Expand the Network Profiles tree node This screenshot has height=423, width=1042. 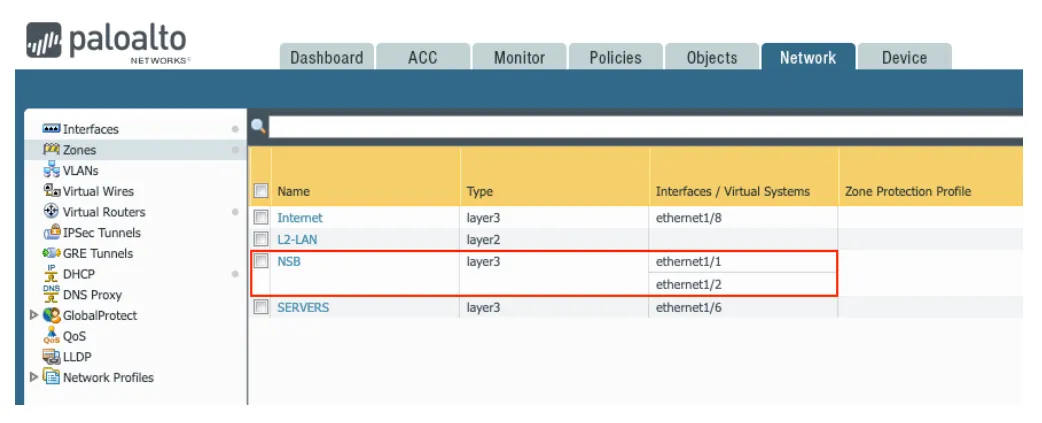pyautogui.click(x=34, y=377)
